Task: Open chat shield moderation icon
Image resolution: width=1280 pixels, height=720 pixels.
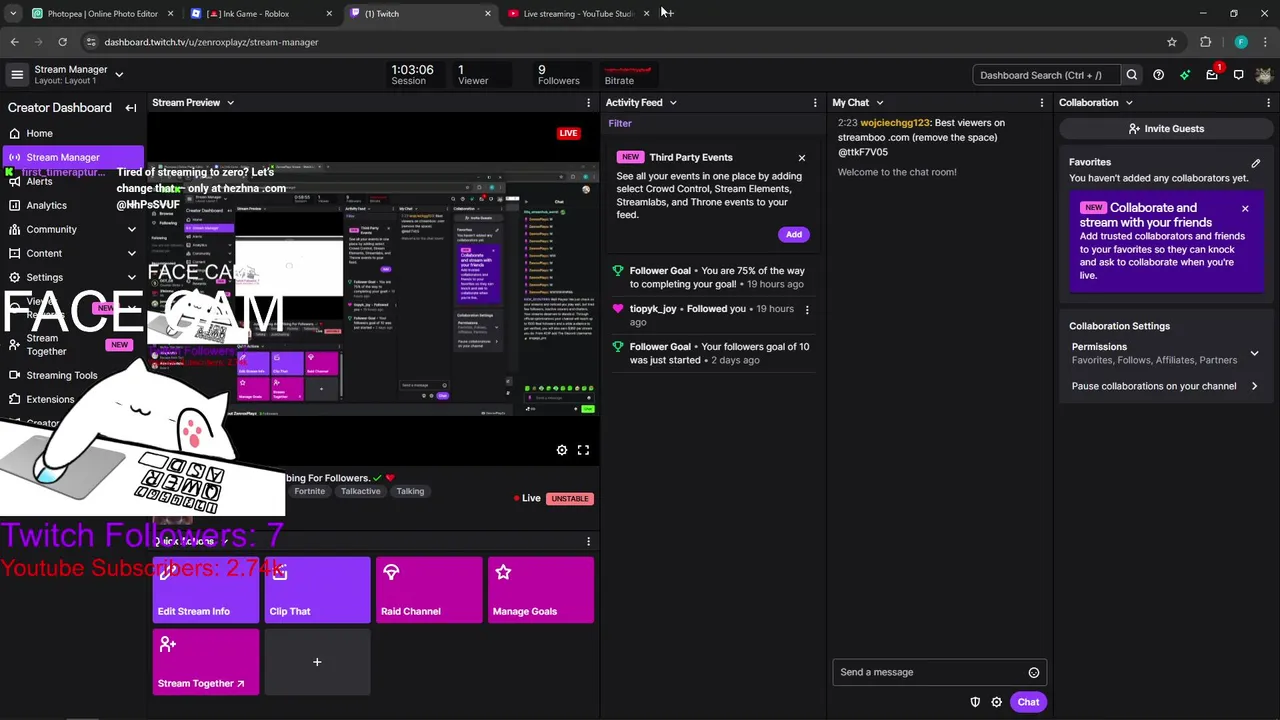Action: tap(975, 702)
